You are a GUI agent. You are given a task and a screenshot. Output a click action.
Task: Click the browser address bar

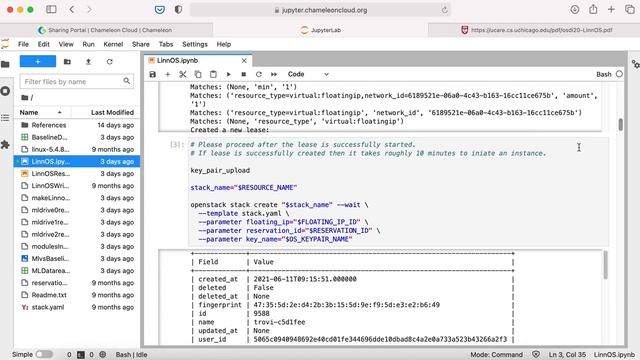[320, 10]
